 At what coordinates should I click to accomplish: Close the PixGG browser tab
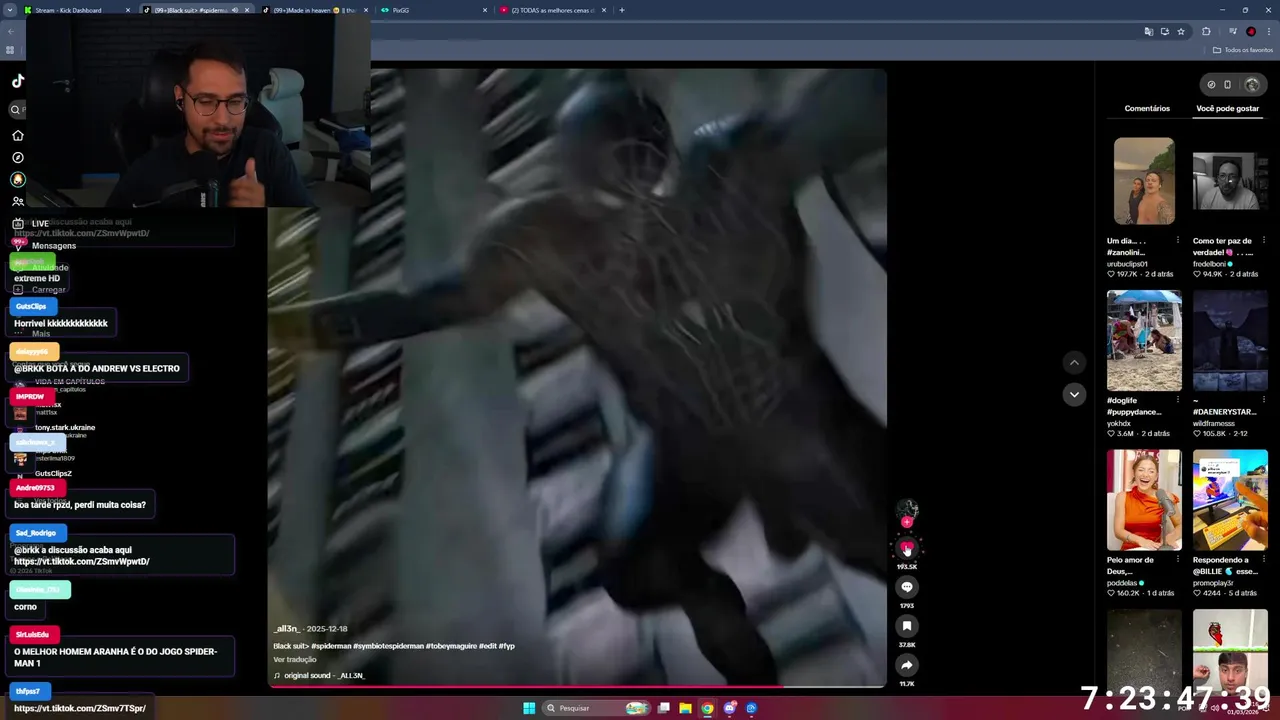(x=485, y=10)
